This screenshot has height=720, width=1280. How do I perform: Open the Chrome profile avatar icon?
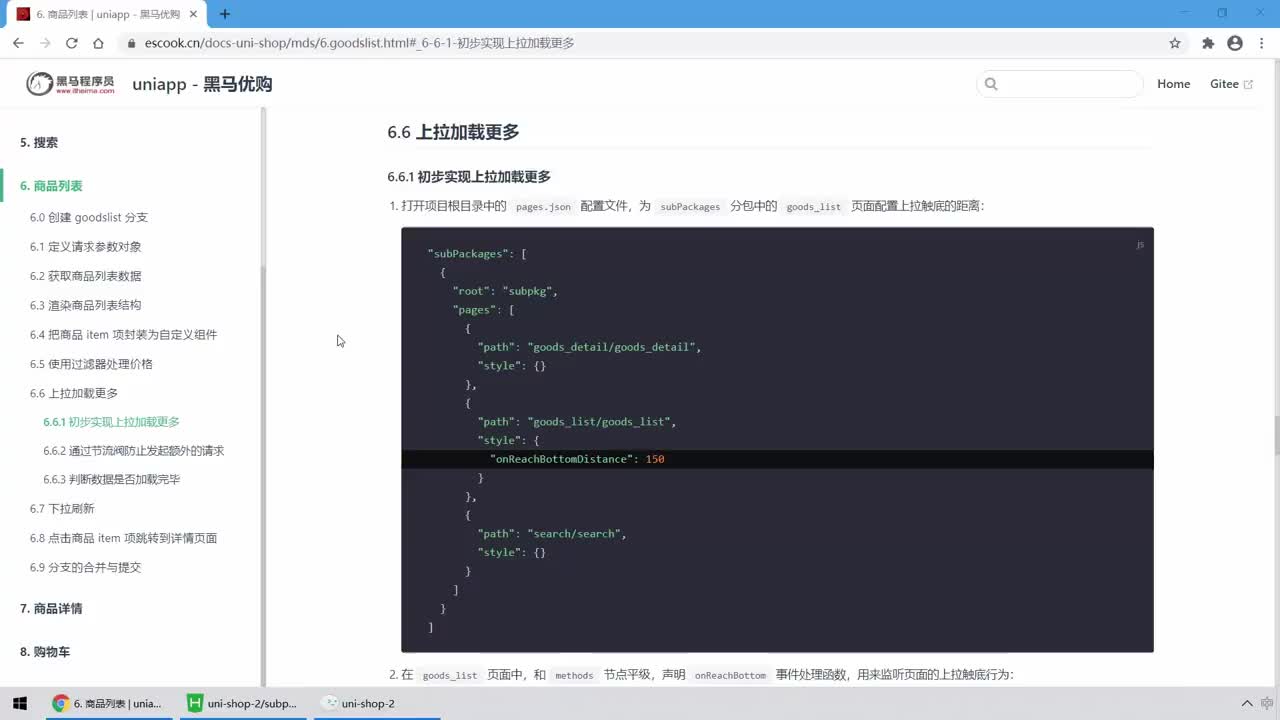coord(1235,43)
